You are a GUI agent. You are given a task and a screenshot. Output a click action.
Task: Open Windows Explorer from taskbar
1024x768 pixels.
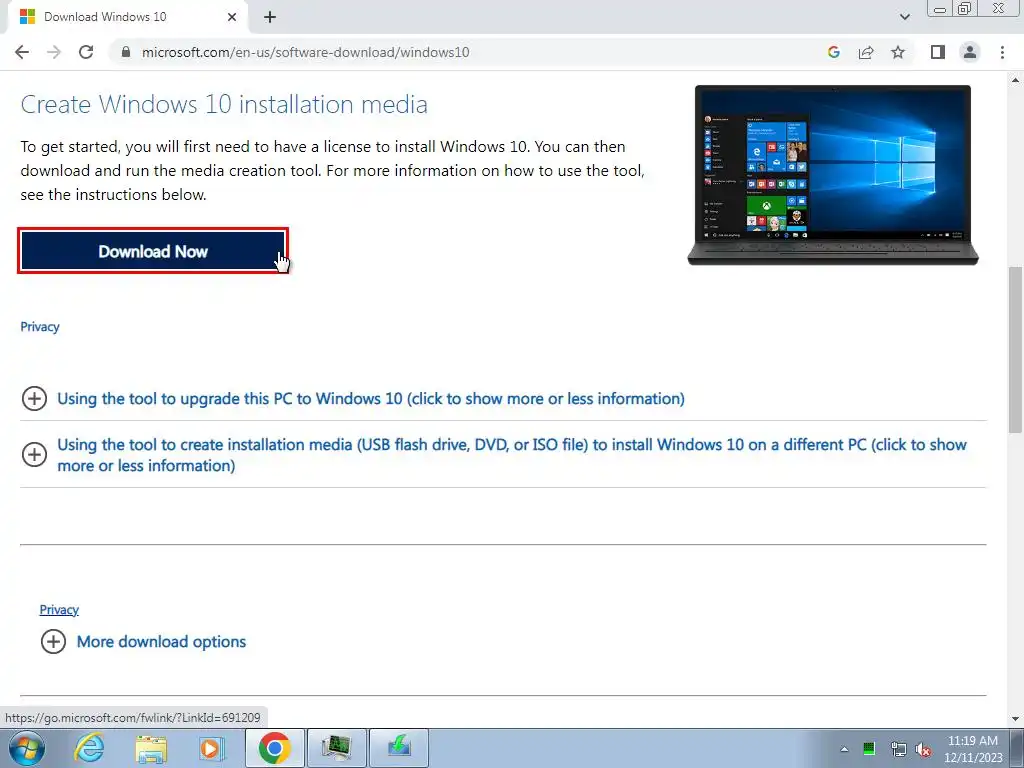(151, 748)
